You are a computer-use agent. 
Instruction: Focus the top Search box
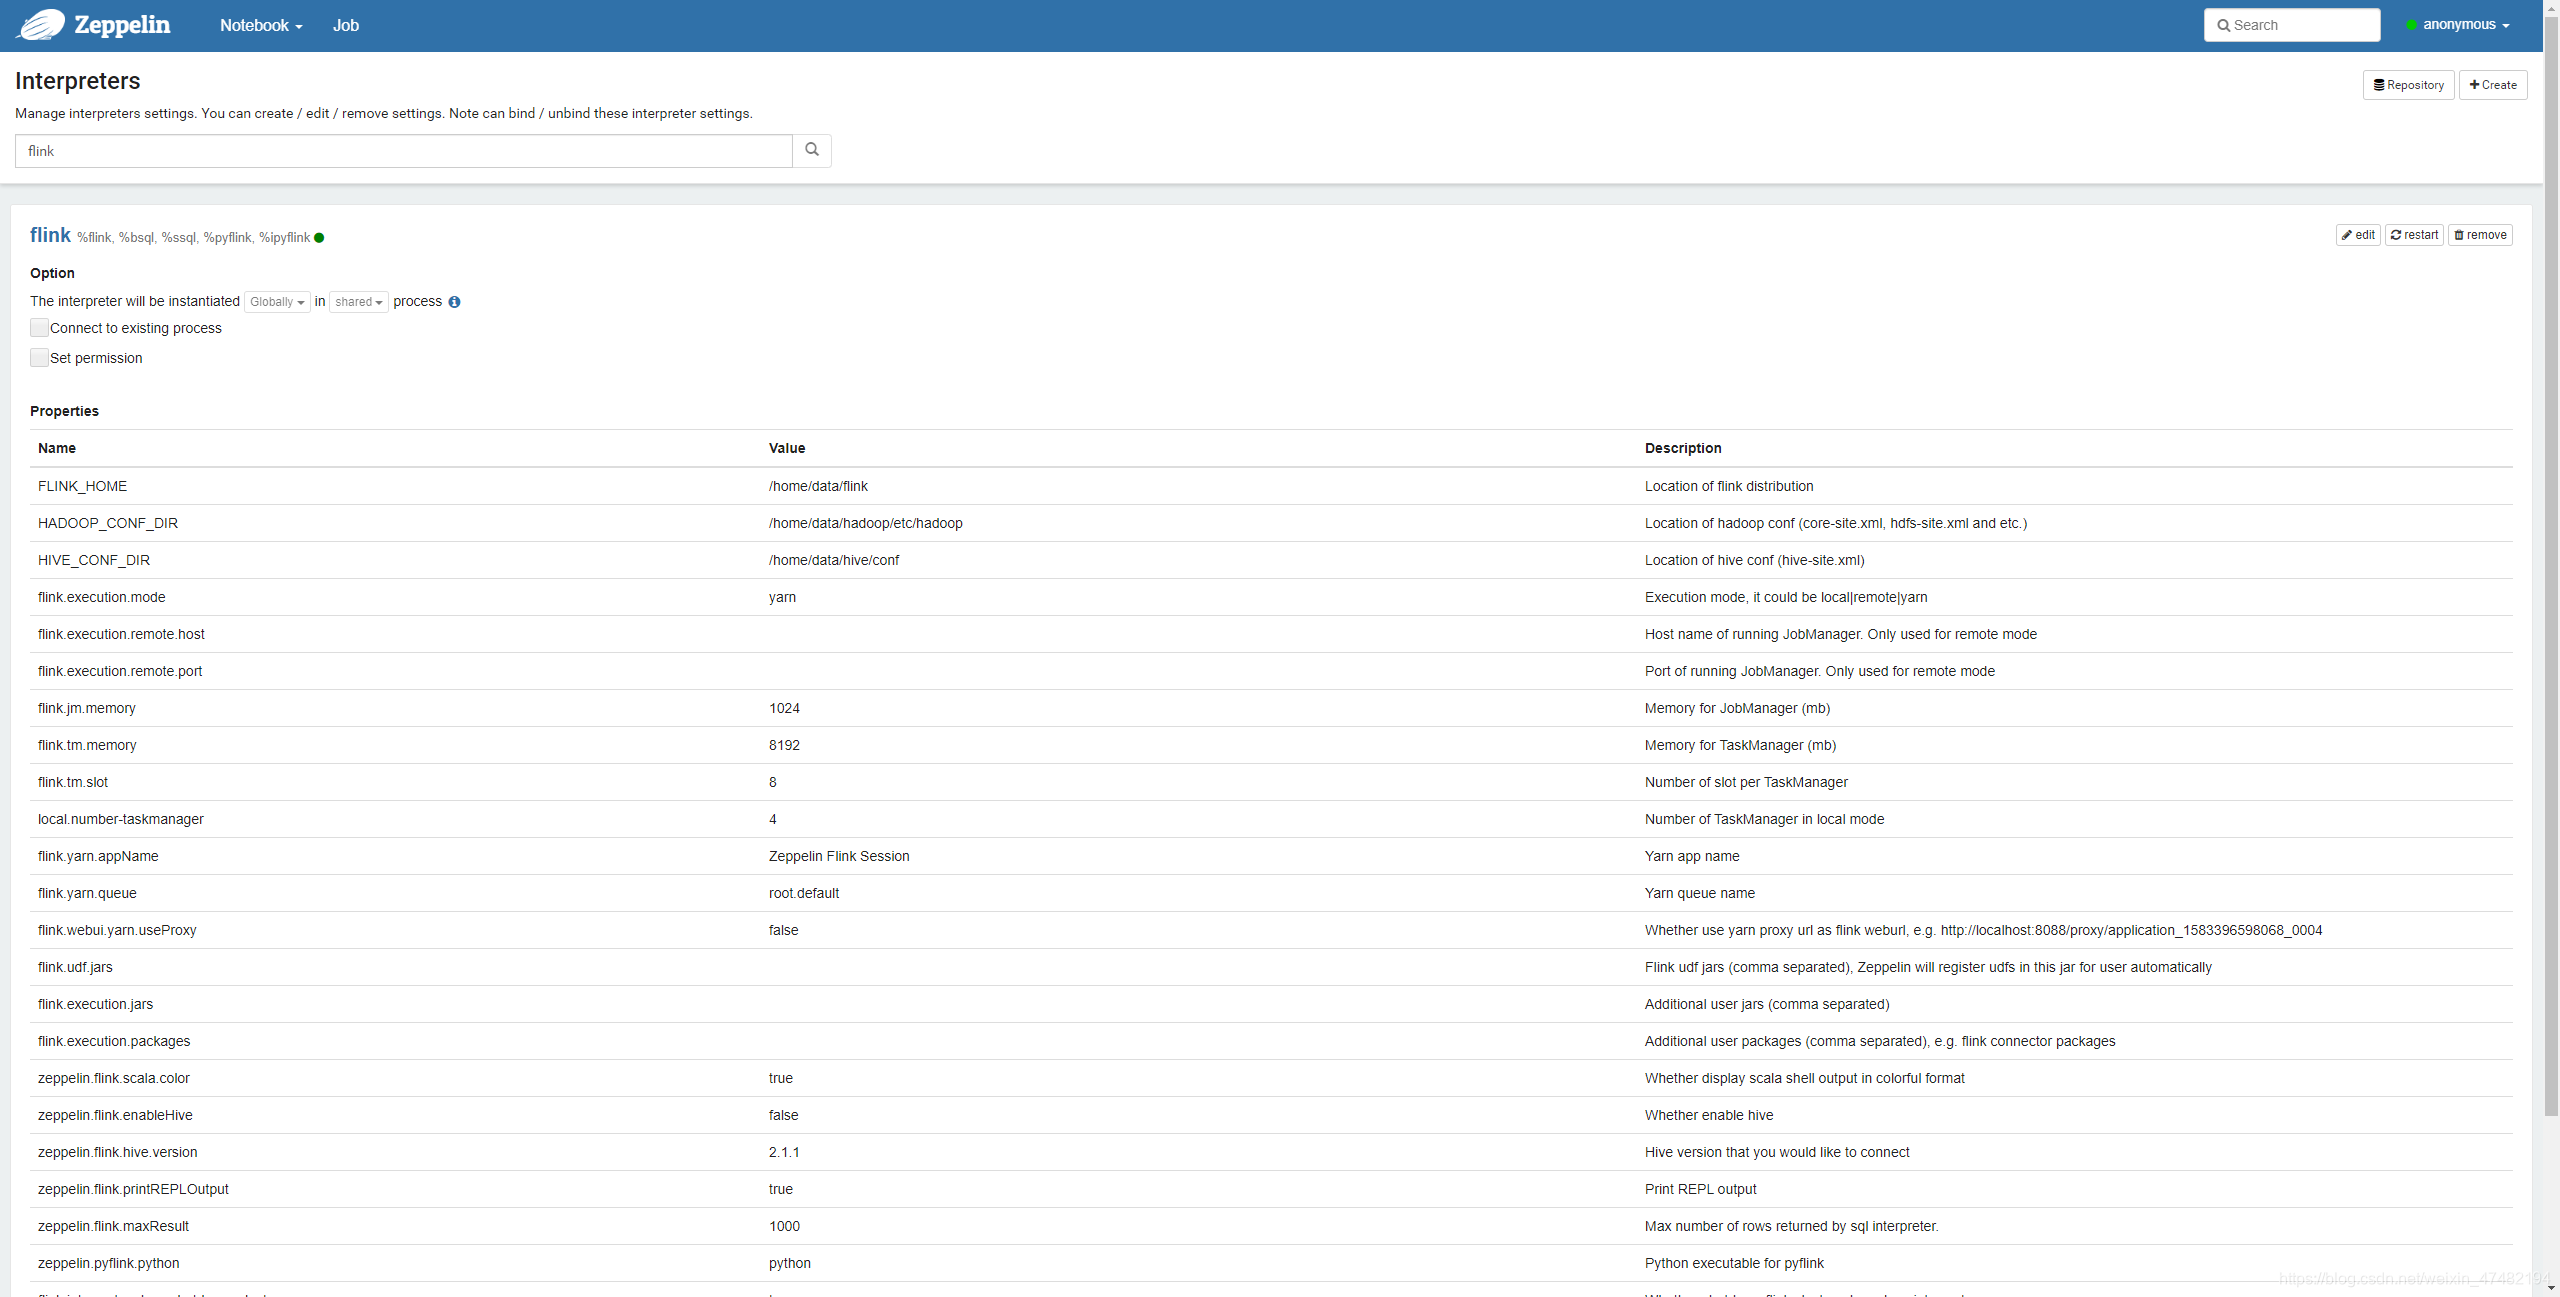[x=2291, y=25]
